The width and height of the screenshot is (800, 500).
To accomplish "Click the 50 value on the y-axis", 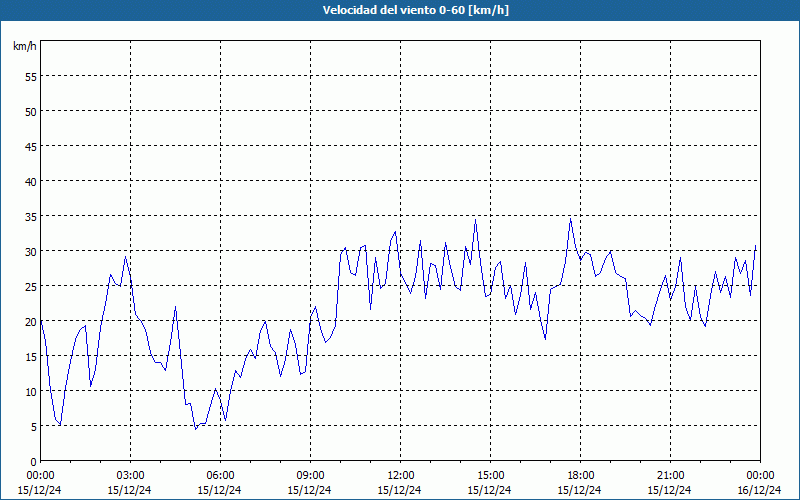I will [31, 111].
